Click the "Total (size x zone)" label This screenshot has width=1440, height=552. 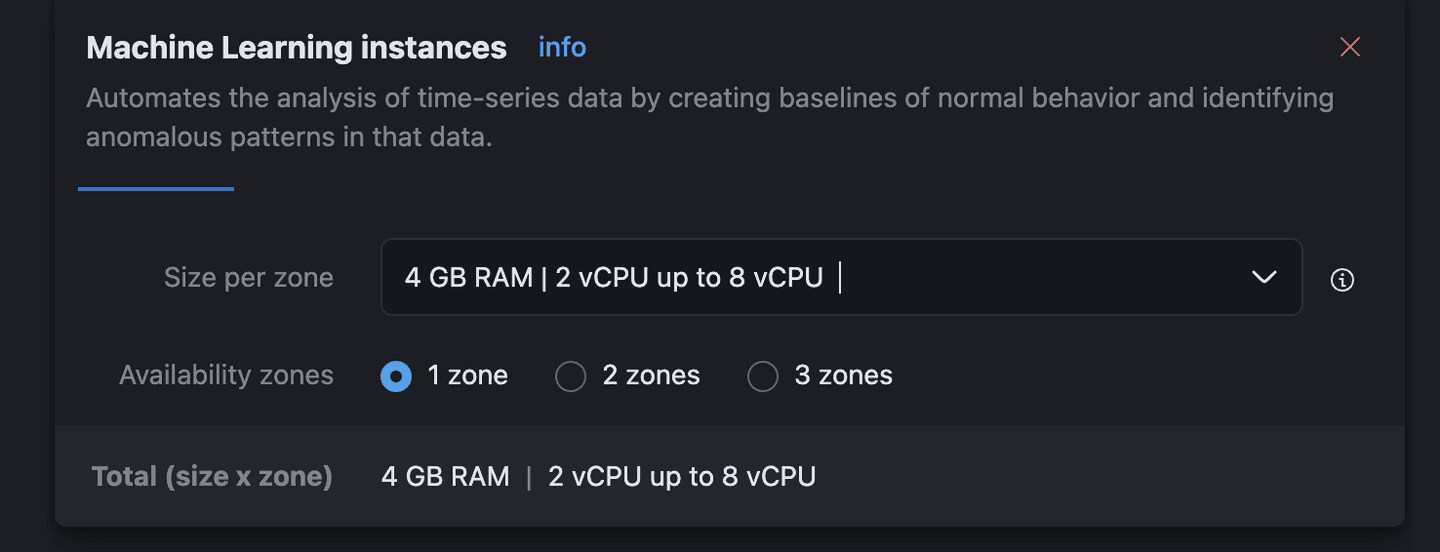(212, 476)
